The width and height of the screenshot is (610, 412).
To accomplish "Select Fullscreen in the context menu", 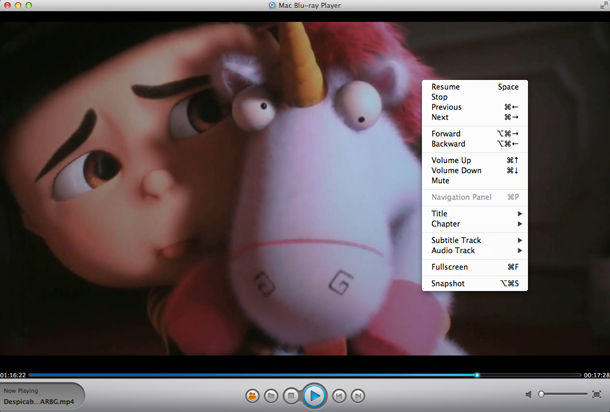I will 475,267.
